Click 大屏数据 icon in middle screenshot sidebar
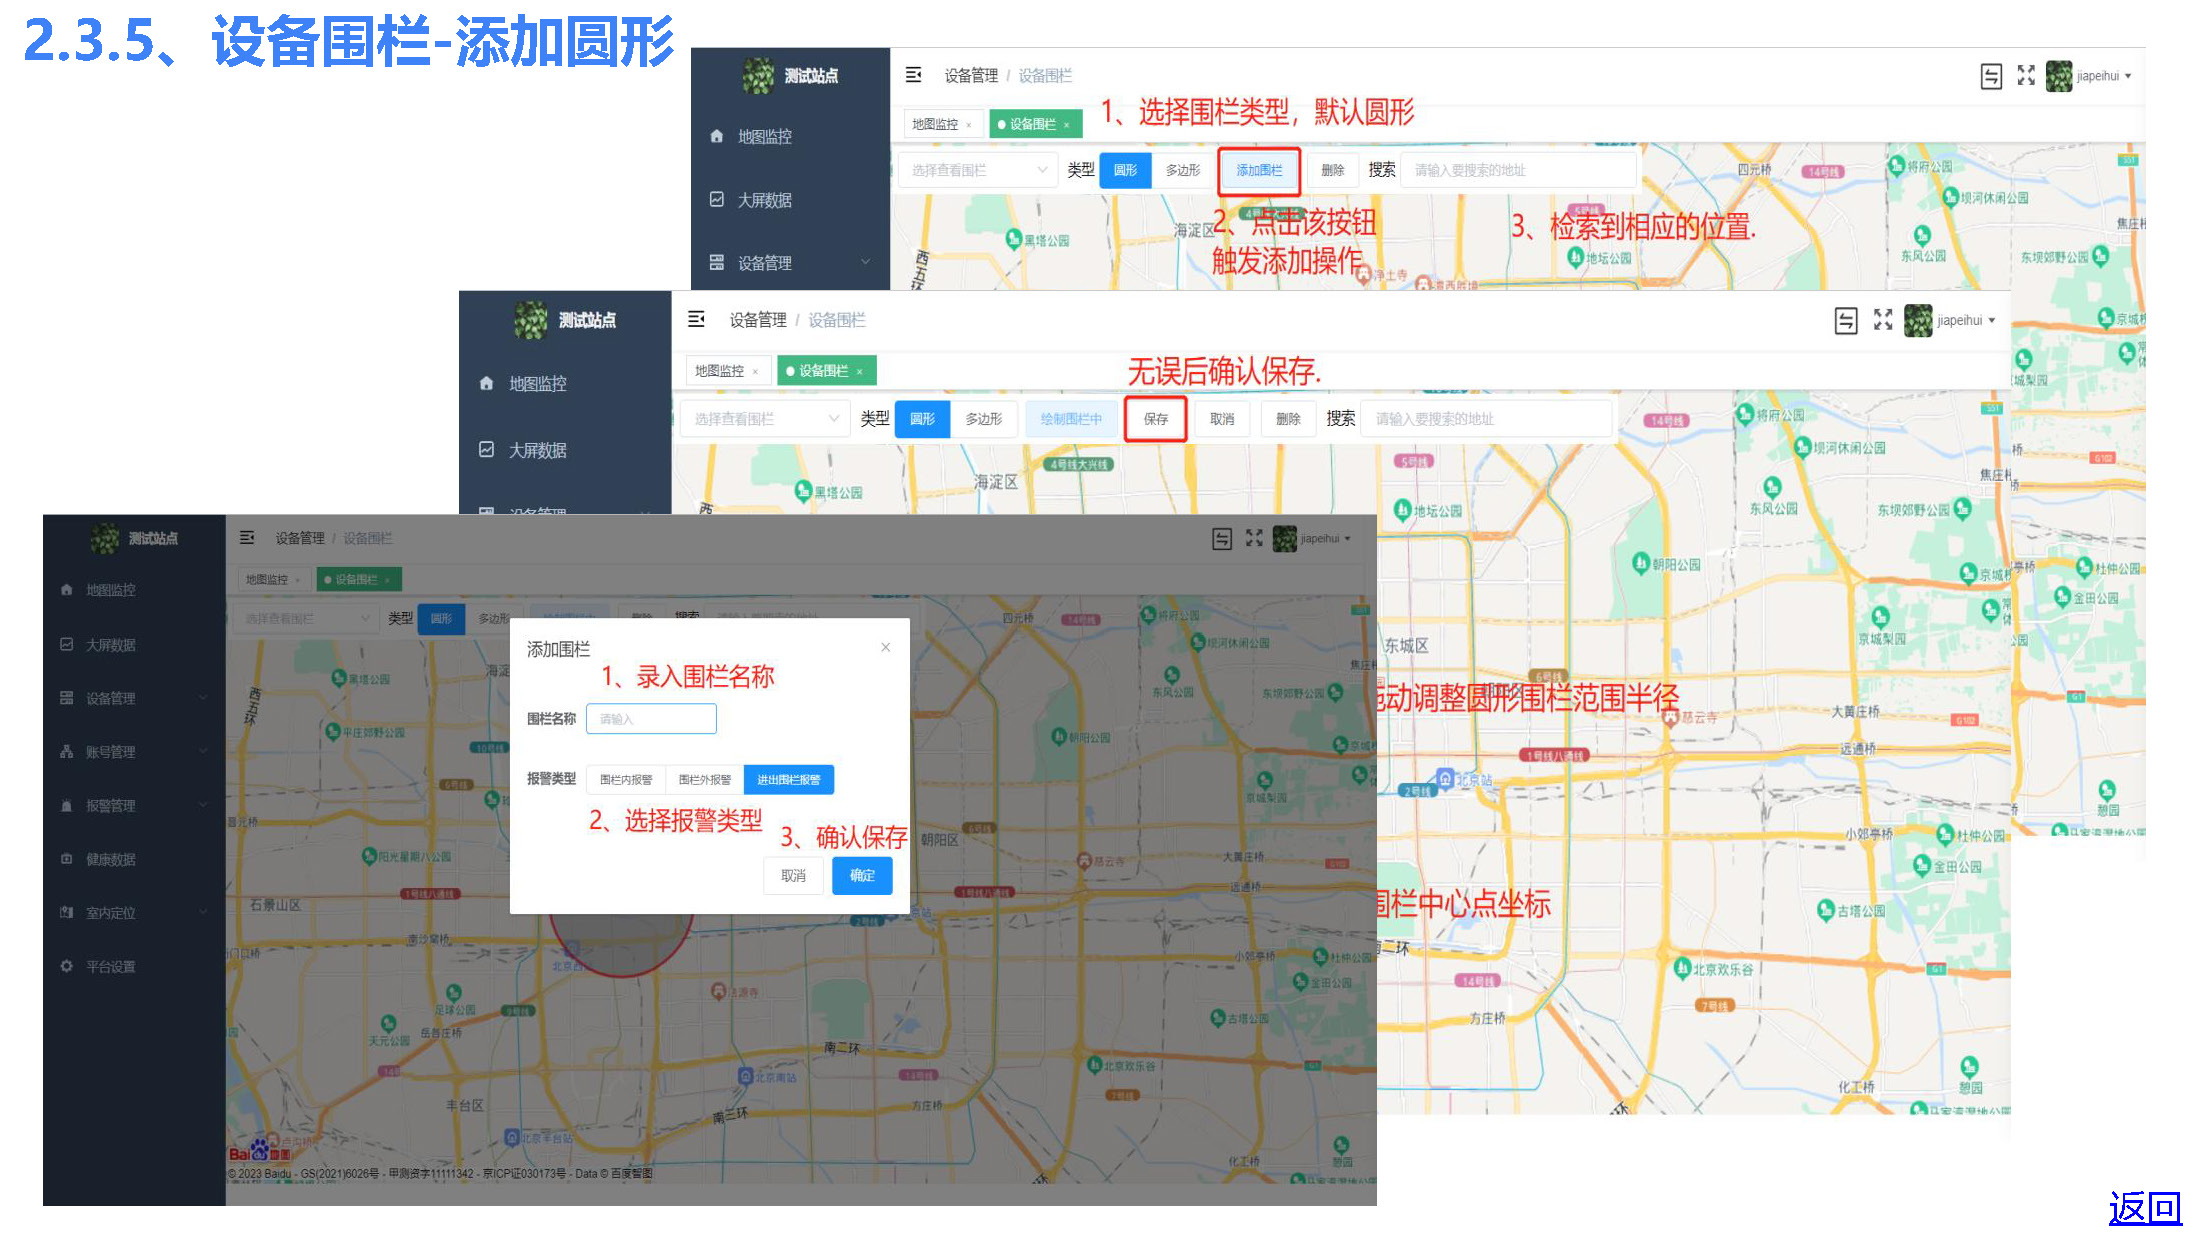The height and width of the screenshot is (1238, 2200). click(x=486, y=449)
